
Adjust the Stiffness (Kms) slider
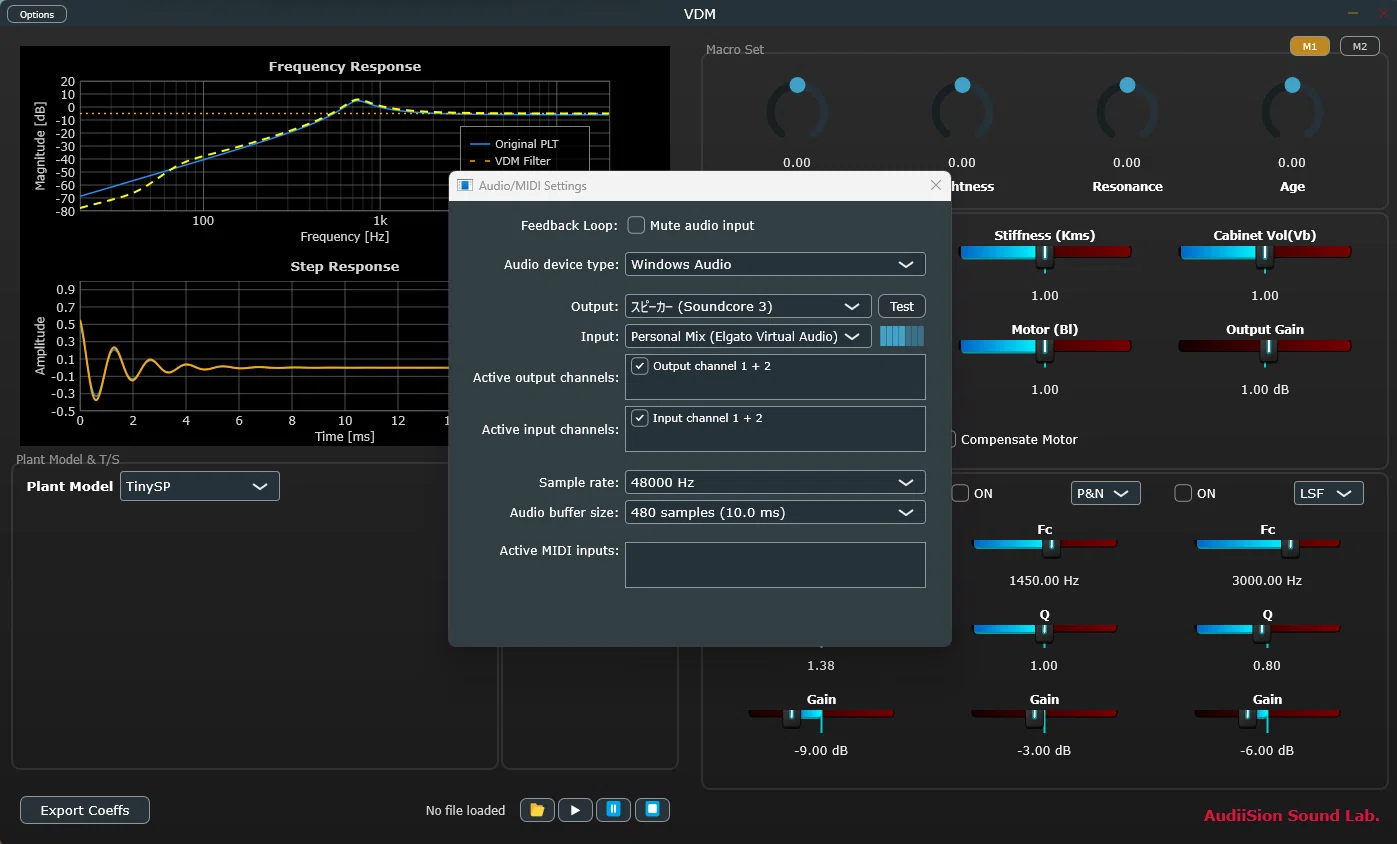pos(1045,253)
